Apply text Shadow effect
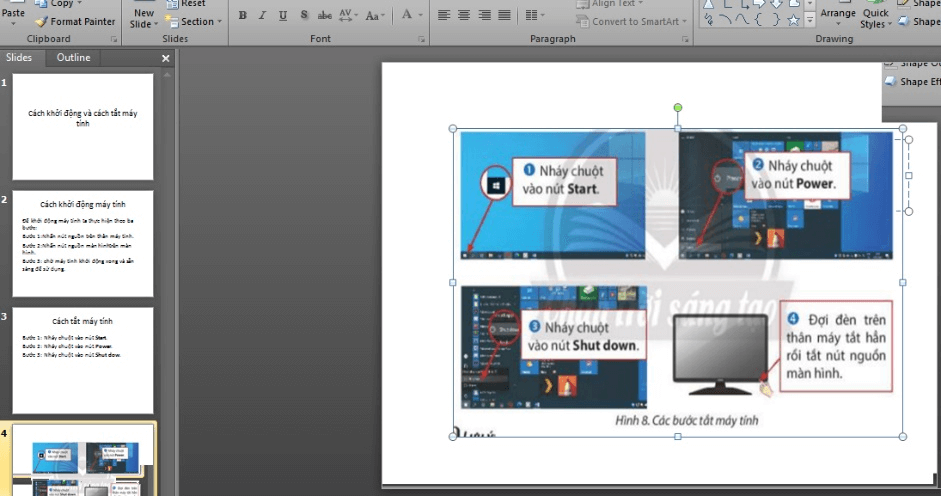This screenshot has height=496, width=941. [x=304, y=16]
